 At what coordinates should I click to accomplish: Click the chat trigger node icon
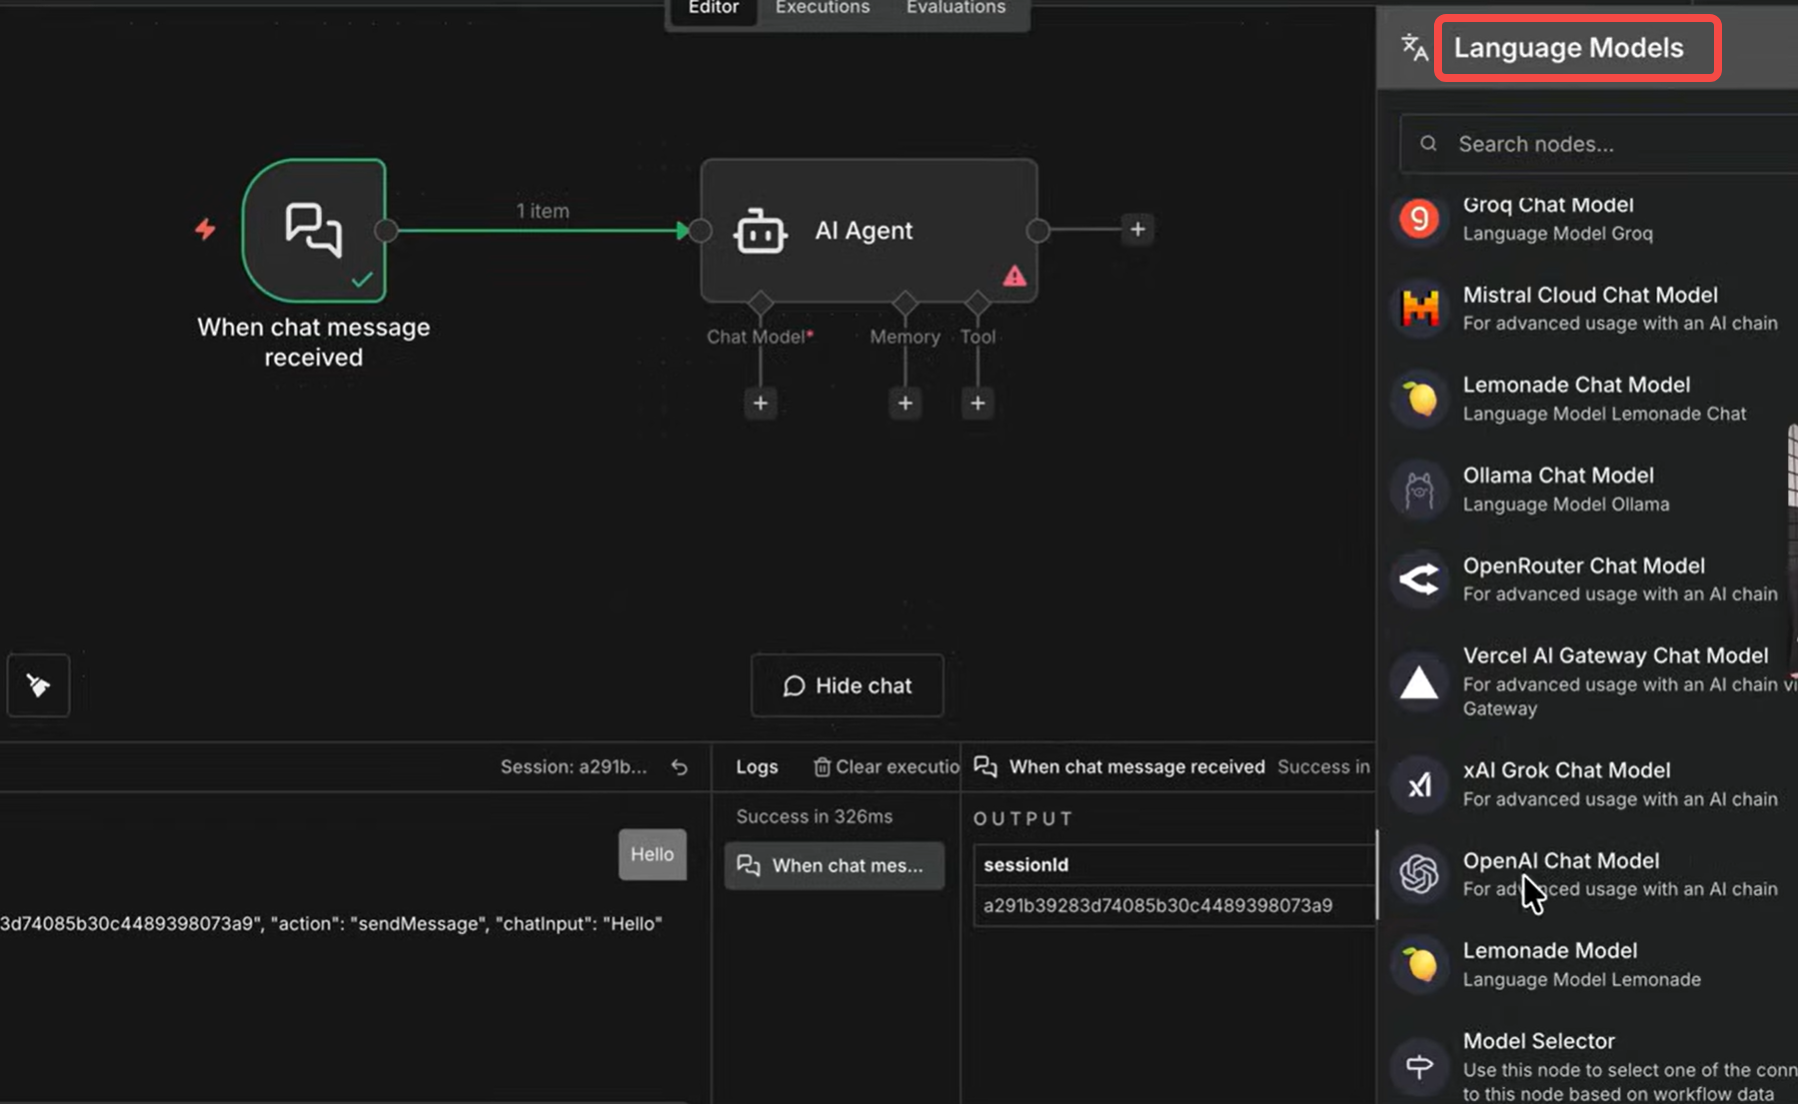point(314,230)
